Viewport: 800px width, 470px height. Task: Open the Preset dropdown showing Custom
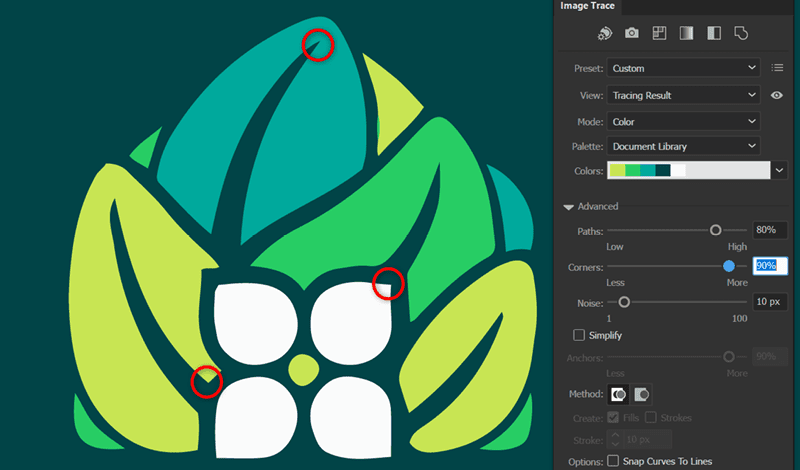pyautogui.click(x=683, y=68)
